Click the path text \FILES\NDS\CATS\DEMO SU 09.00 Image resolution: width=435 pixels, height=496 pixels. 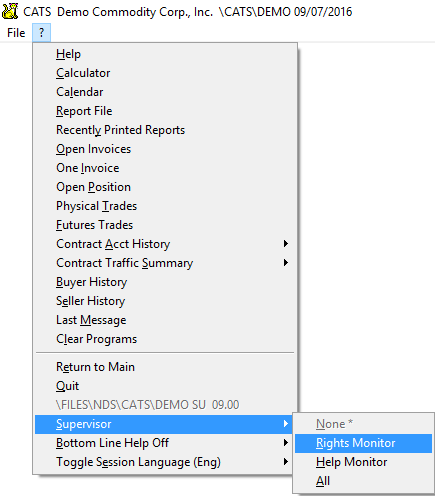click(x=147, y=405)
